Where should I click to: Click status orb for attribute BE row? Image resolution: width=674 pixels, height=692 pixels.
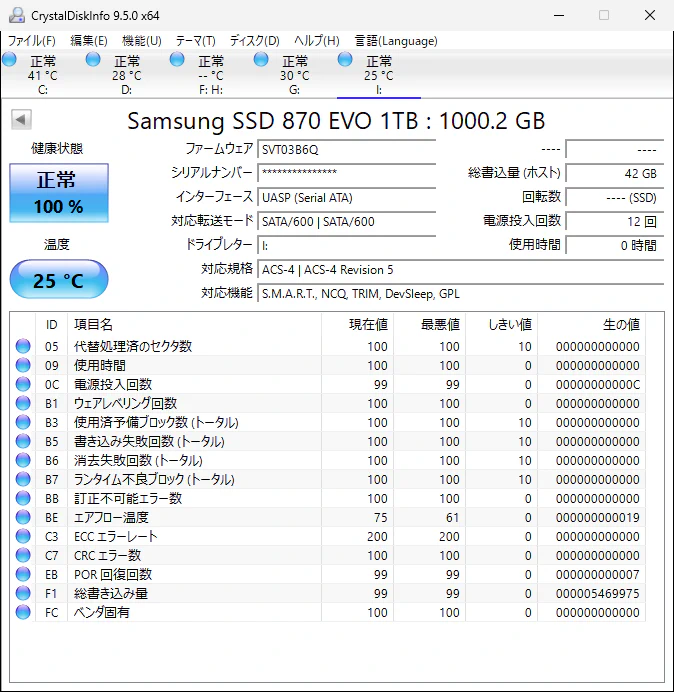coord(23,517)
